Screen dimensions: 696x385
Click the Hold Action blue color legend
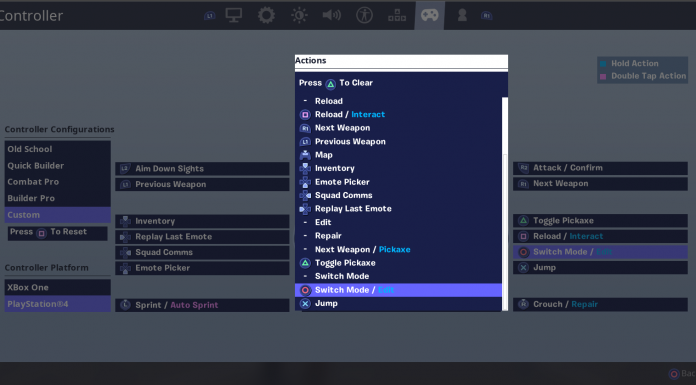pyautogui.click(x=603, y=64)
